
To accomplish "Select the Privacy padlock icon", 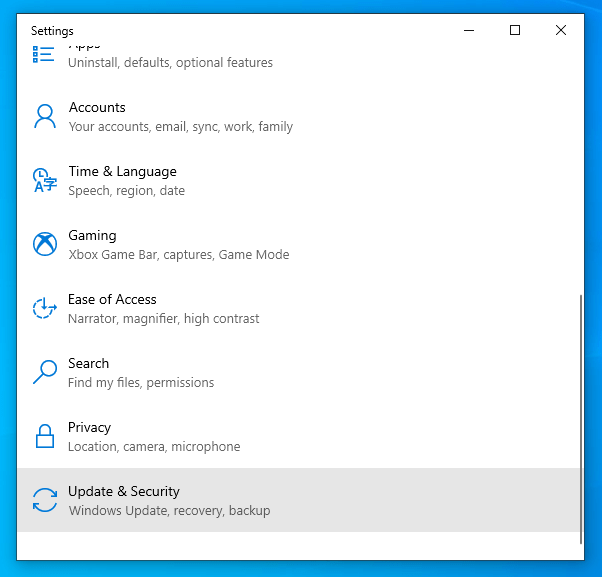I will 44,436.
